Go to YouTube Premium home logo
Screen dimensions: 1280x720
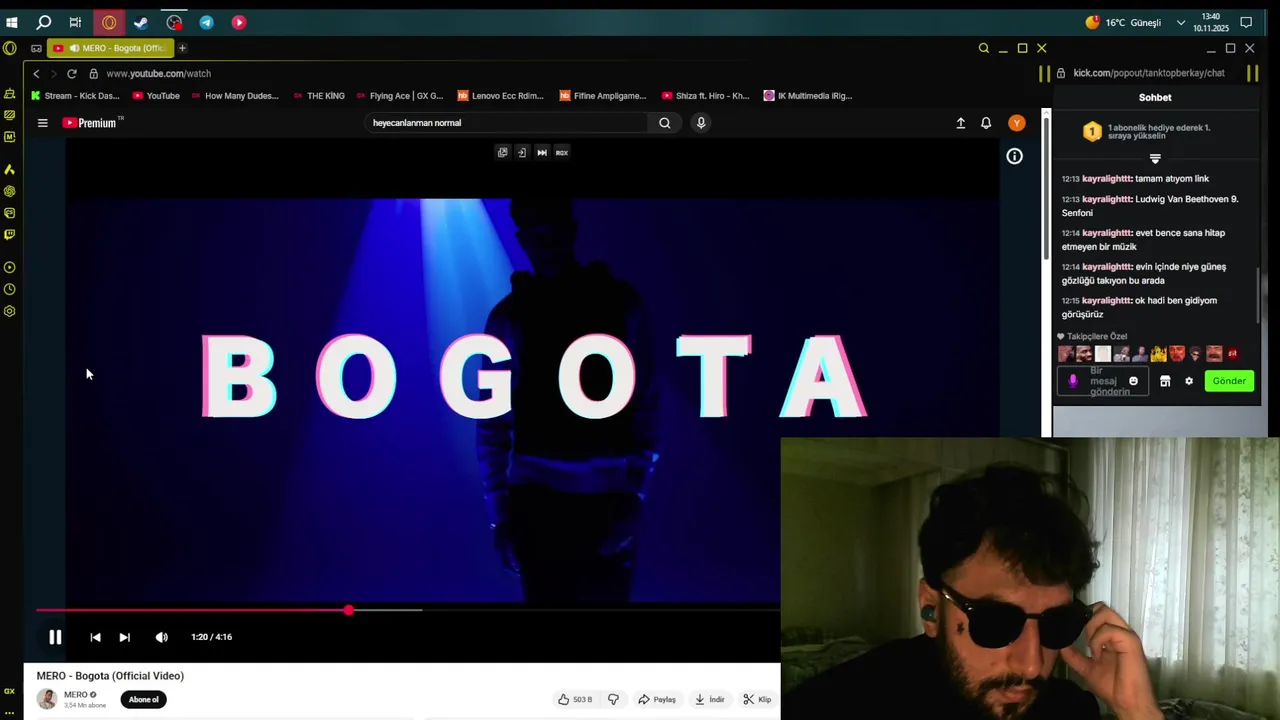[90, 123]
